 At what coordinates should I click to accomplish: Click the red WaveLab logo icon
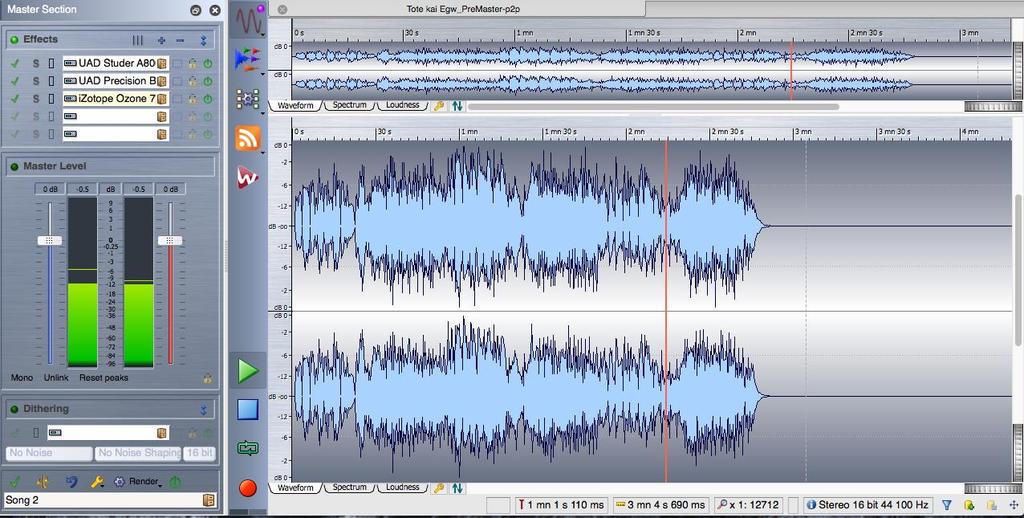248,177
